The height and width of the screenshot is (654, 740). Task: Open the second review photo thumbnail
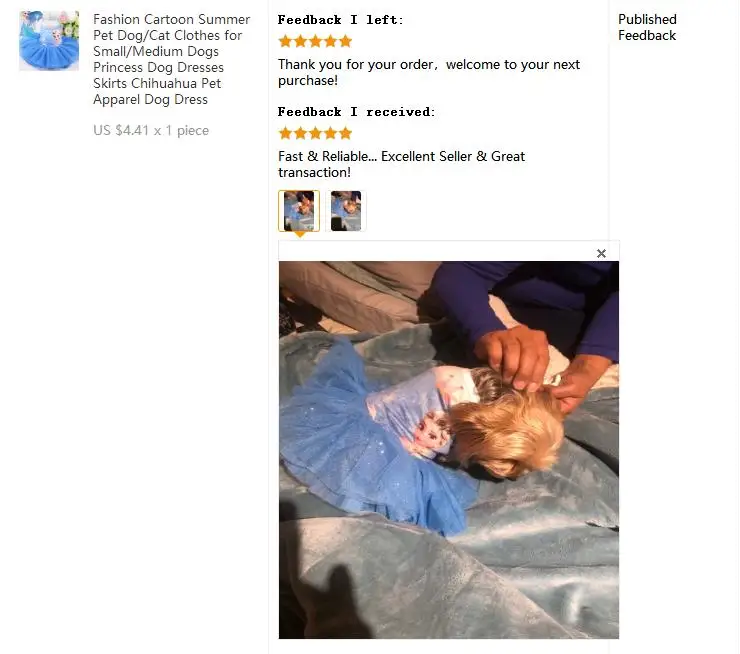[346, 211]
